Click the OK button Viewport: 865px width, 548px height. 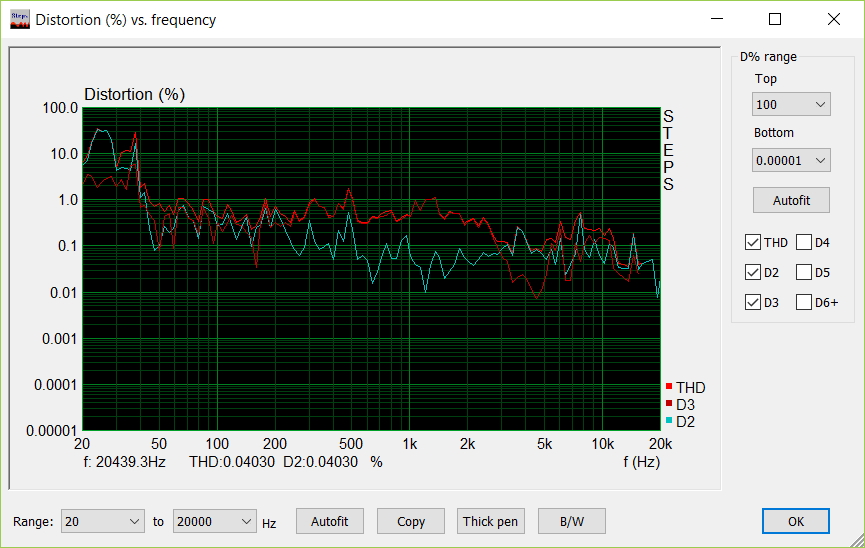point(795,522)
